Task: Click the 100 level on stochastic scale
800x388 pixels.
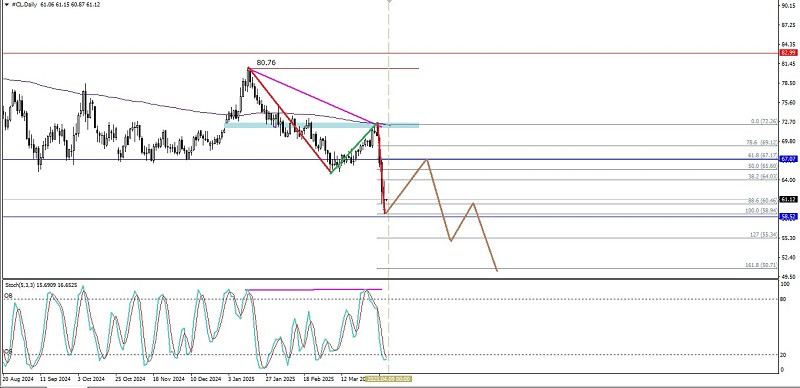Action: pos(786,283)
